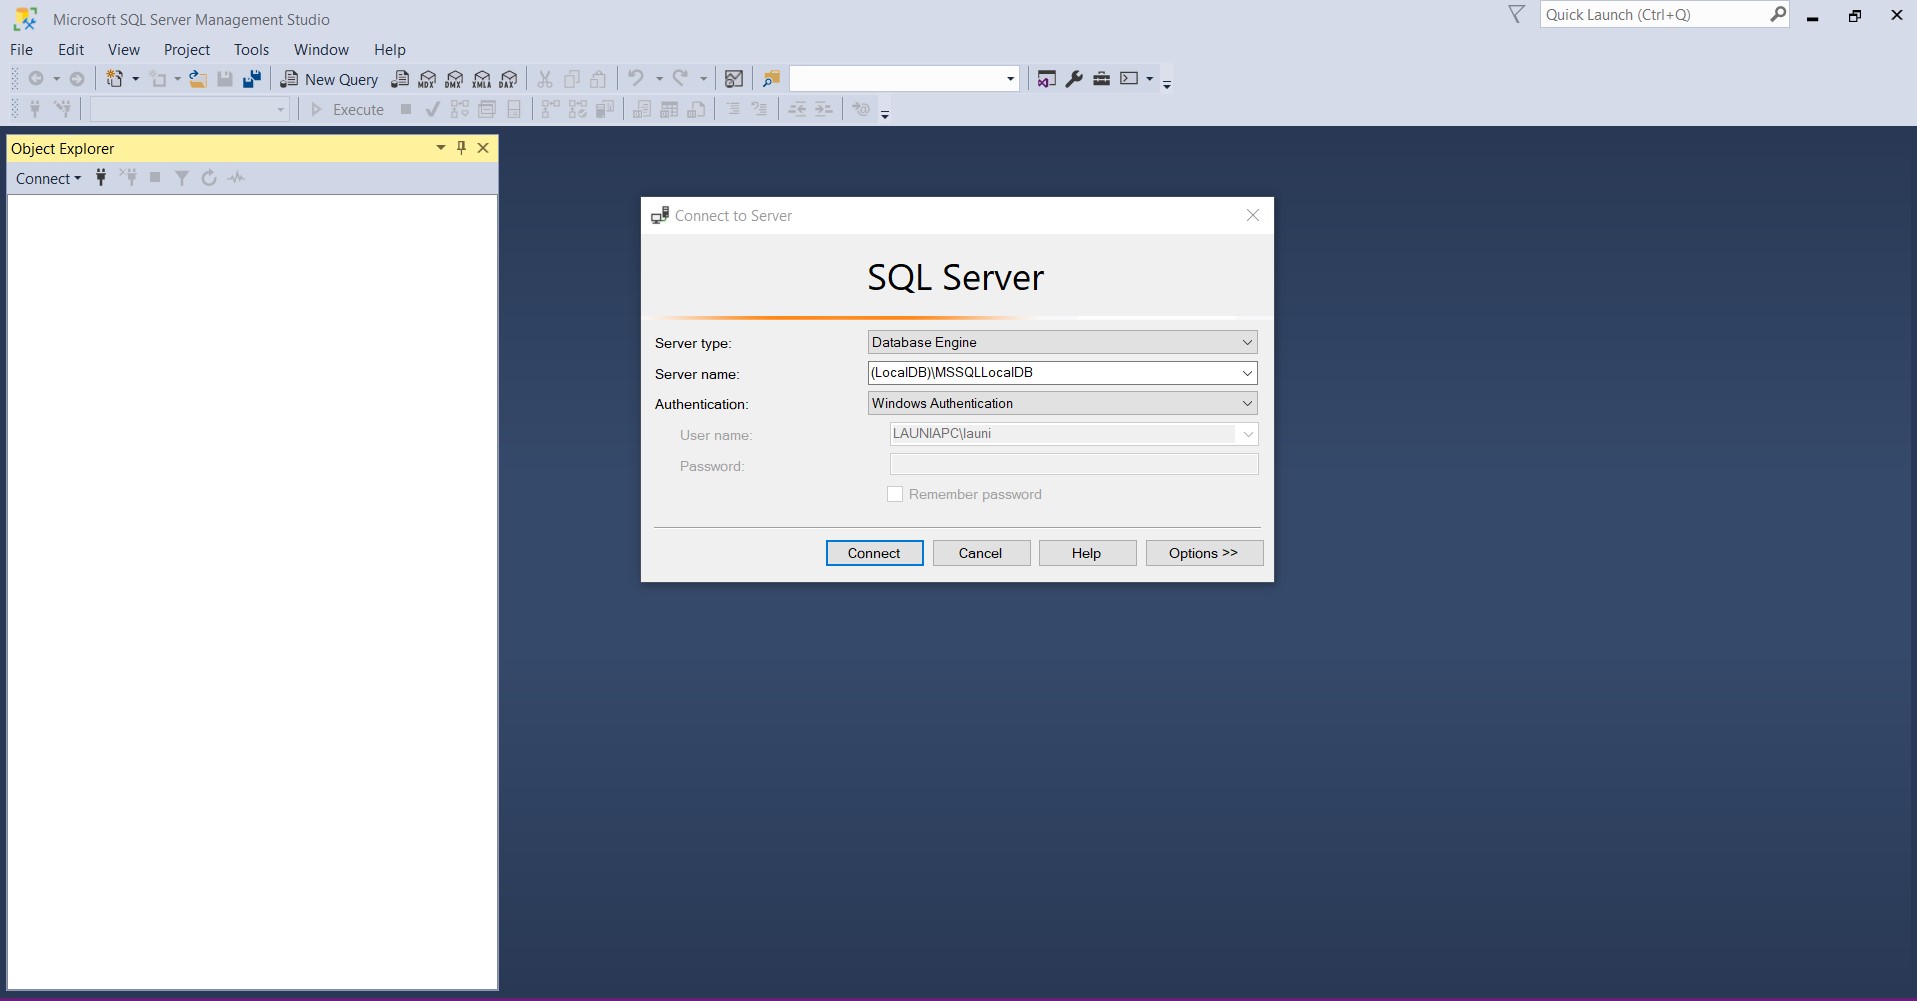Click the Toolbox briefcase icon
Image resolution: width=1917 pixels, height=1001 pixels.
[1101, 79]
